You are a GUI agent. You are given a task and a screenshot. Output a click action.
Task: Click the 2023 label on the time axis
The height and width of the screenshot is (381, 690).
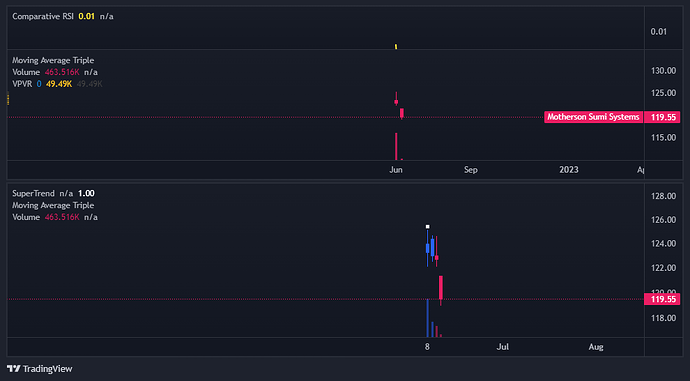569,170
